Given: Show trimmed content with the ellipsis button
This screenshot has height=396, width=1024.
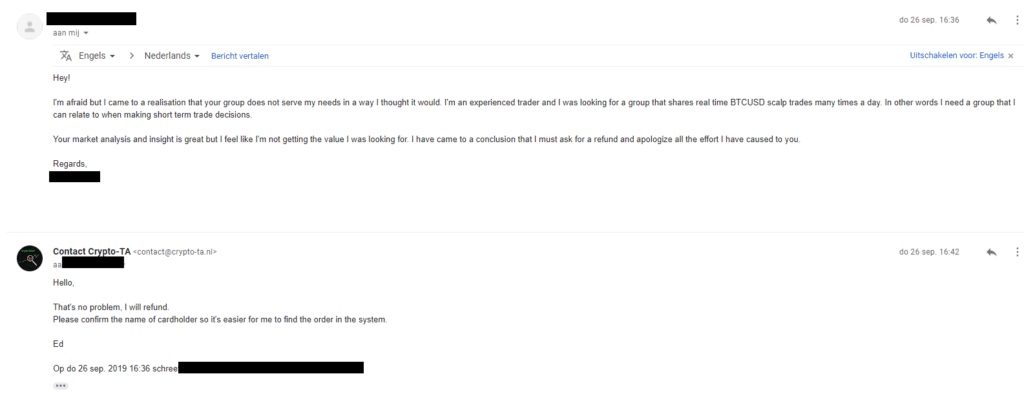Looking at the screenshot, I should coord(61,386).
